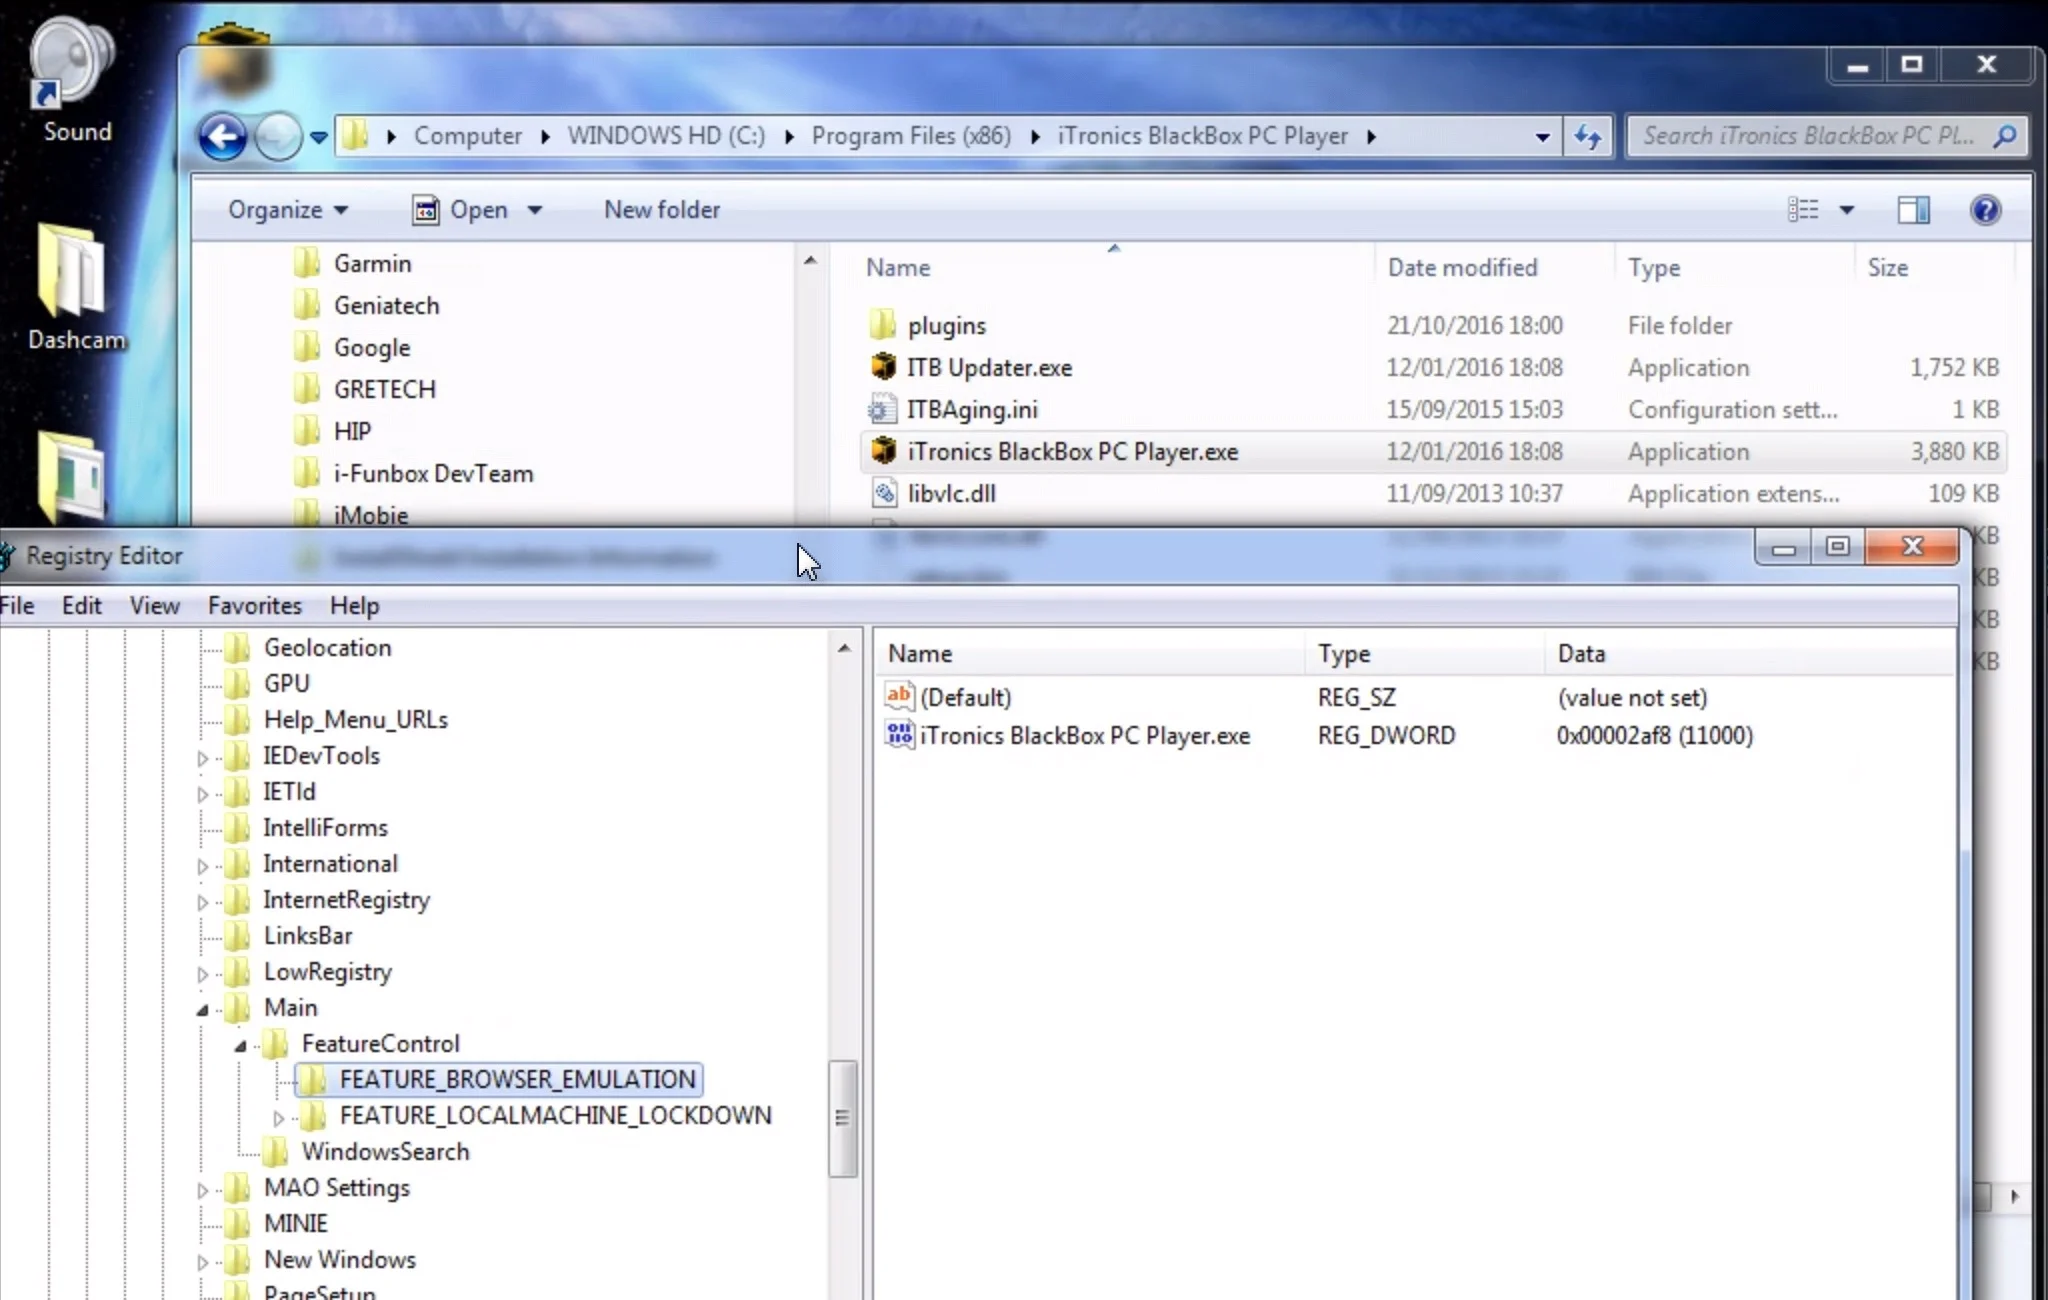Click the iTronics BlackBox DWORD value icon
This screenshot has width=2048, height=1300.
click(898, 735)
